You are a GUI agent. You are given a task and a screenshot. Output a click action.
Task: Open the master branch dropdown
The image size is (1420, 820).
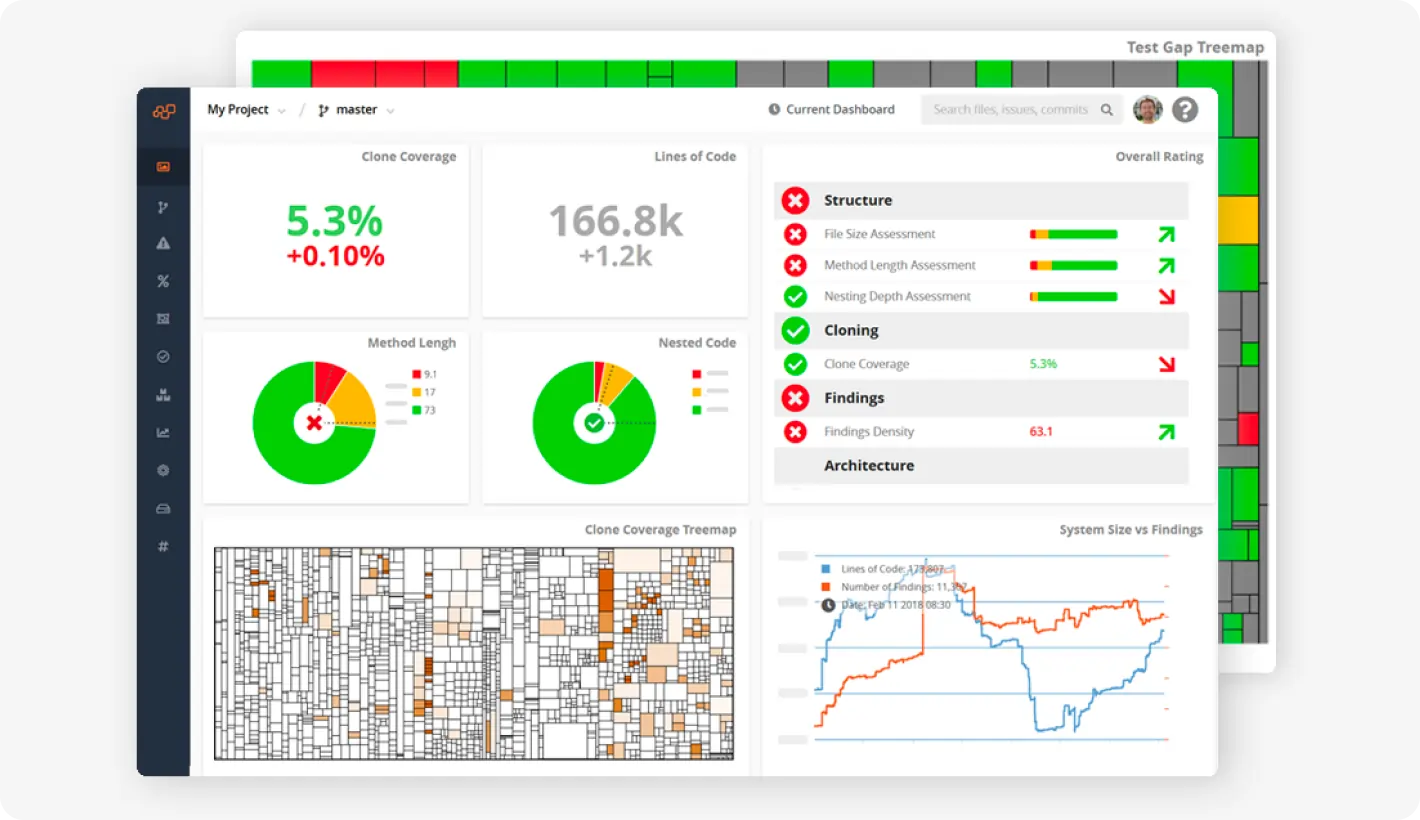[x=356, y=110]
